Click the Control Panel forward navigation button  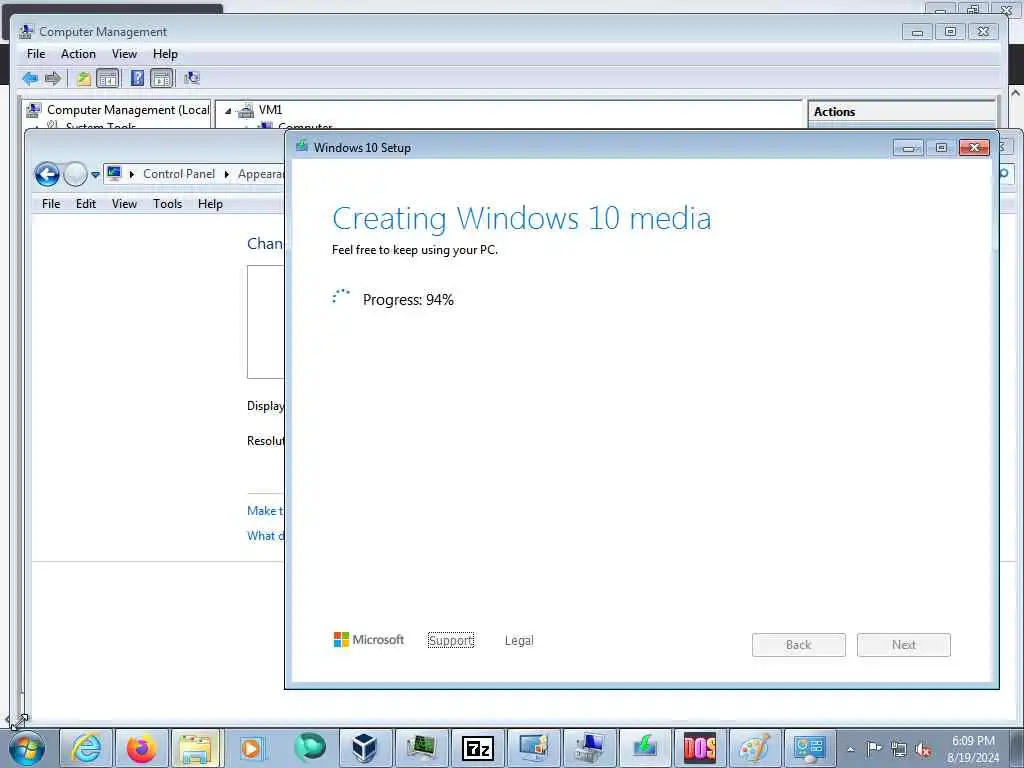point(75,174)
